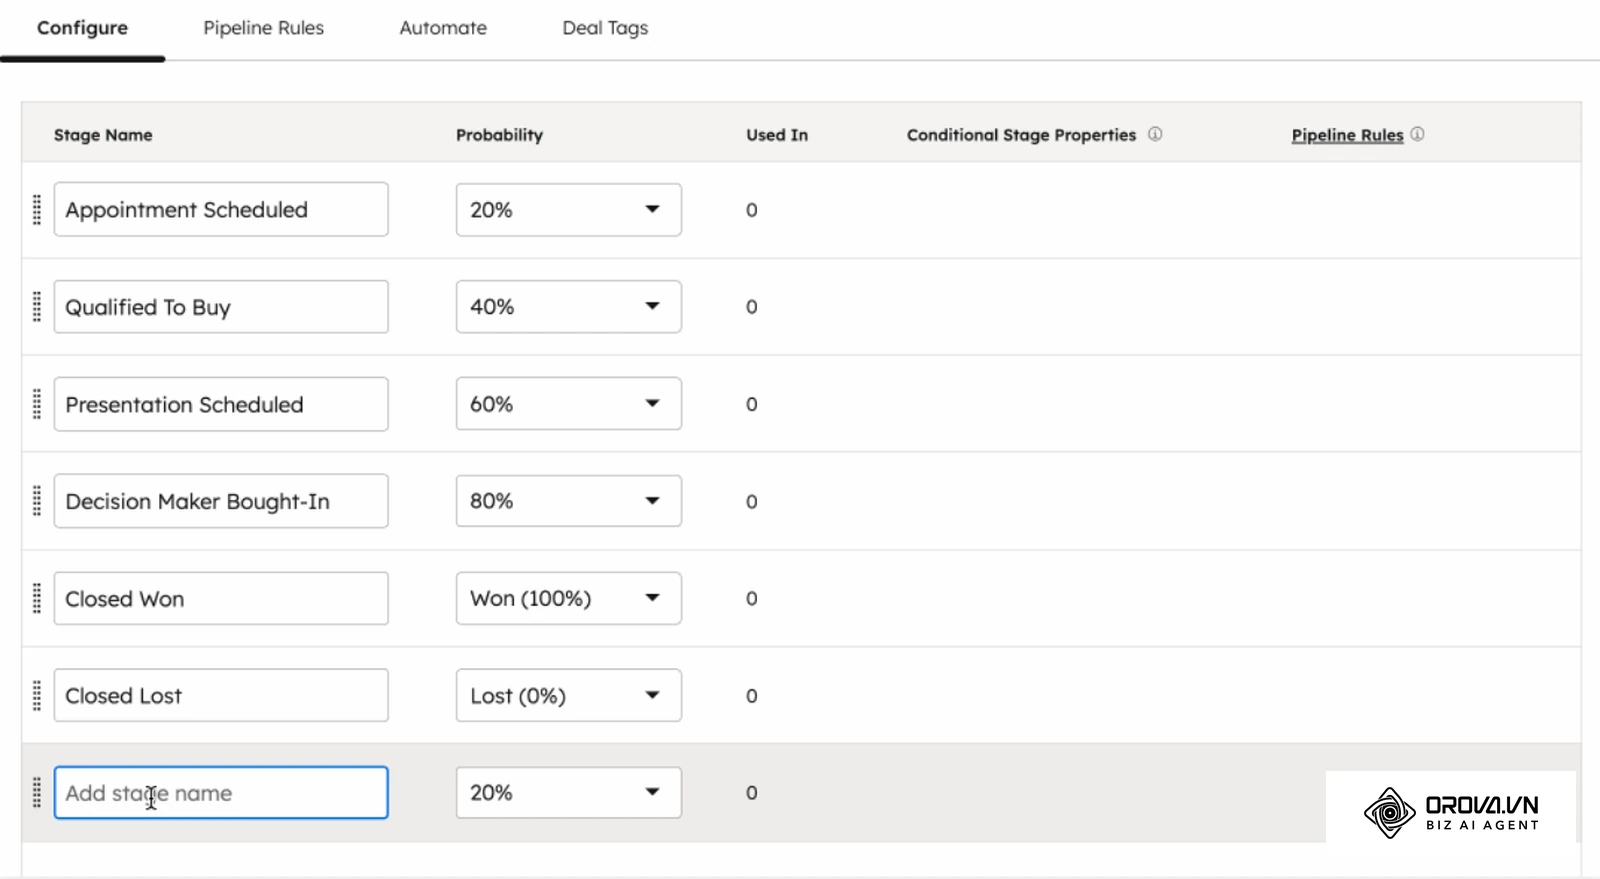Screen dimensions: 1600x879
Task: Click the Probability column header
Action: coord(499,135)
